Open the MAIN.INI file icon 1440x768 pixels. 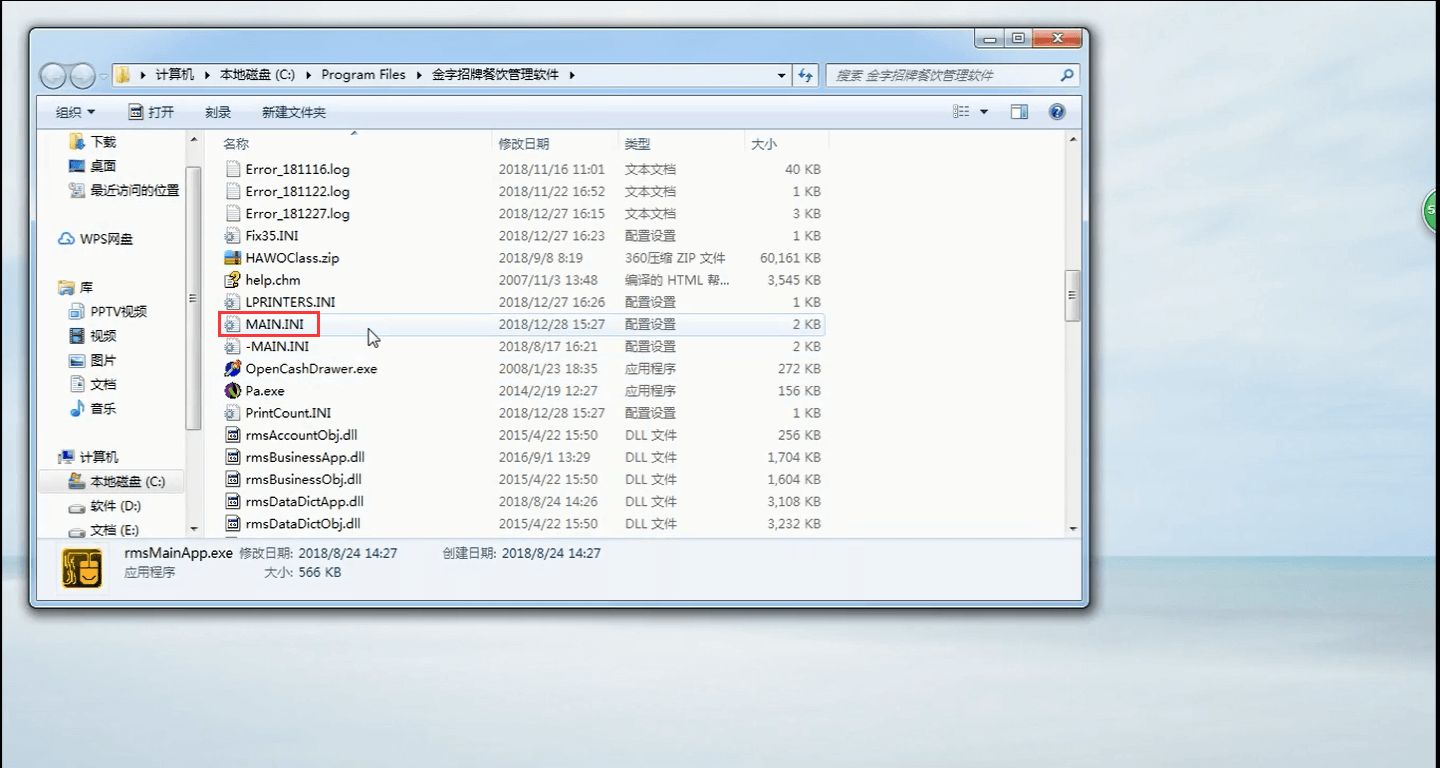232,324
